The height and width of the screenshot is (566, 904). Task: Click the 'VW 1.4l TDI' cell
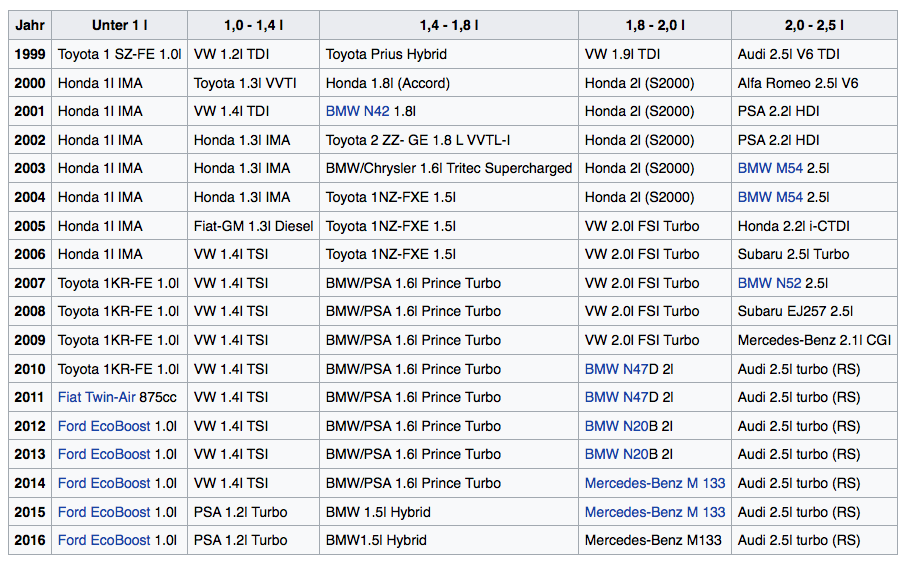coord(254,111)
